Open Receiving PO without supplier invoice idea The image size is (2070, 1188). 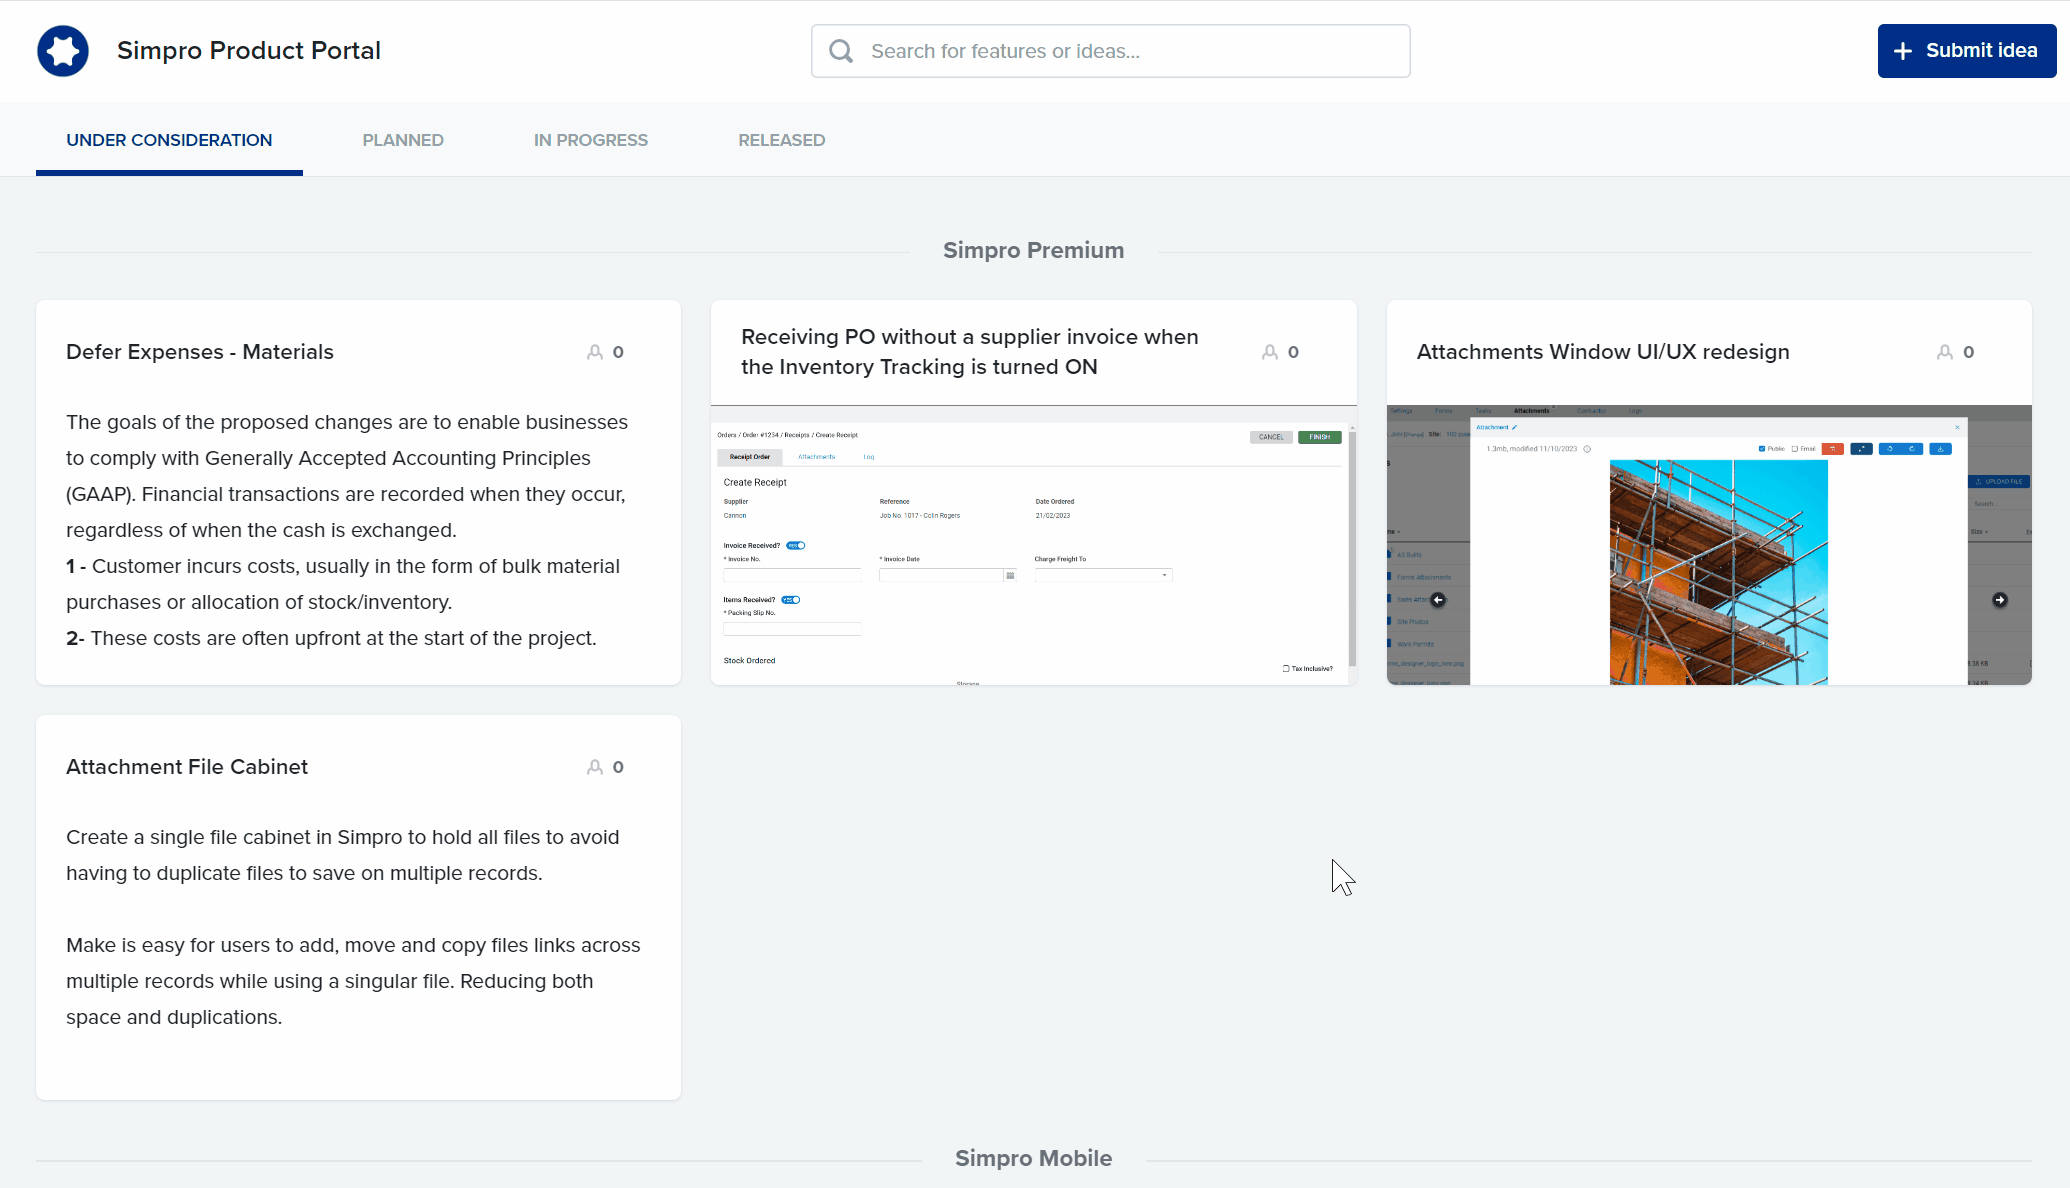[970, 352]
